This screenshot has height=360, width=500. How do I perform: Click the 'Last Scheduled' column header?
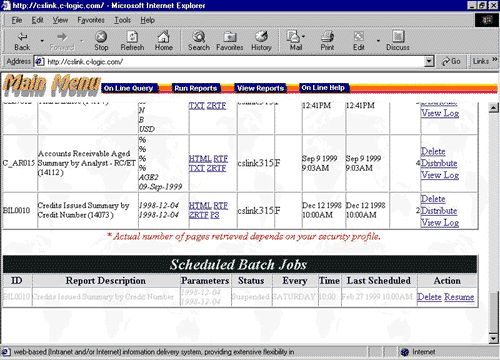point(379,281)
